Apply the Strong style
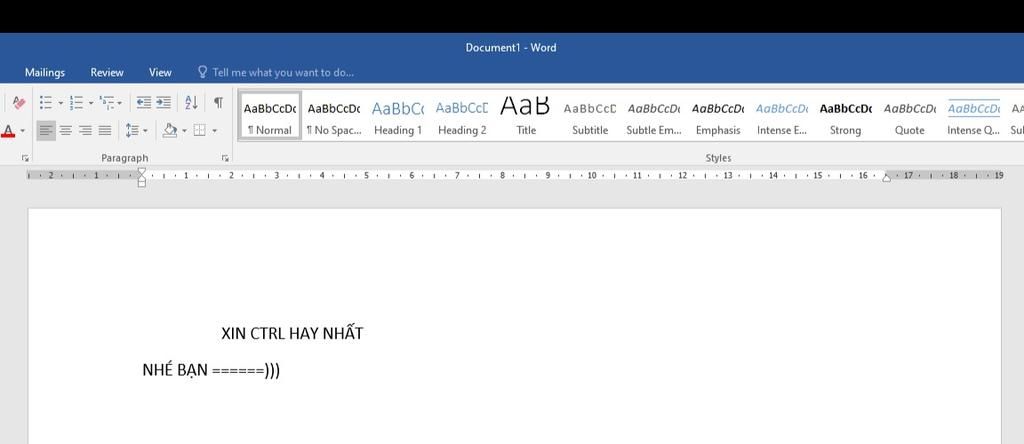The height and width of the screenshot is (444, 1024). pyautogui.click(x=845, y=116)
